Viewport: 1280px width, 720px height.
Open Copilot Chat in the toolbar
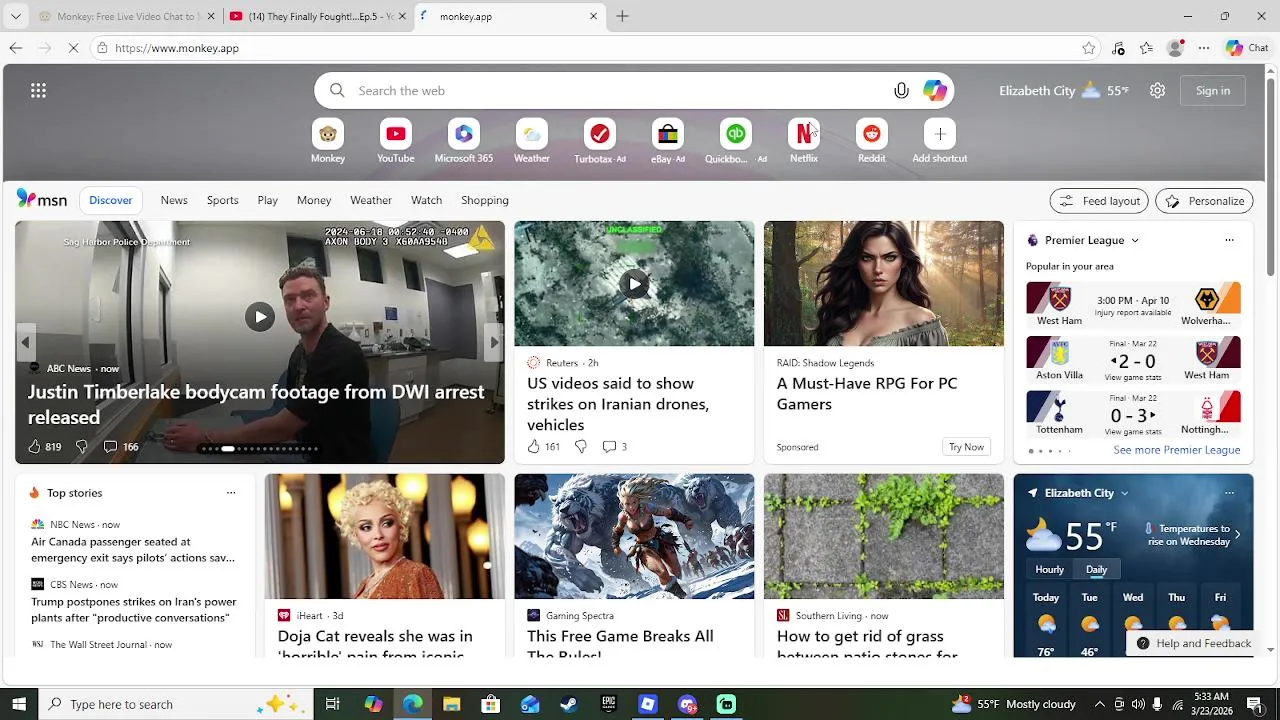tap(1247, 48)
